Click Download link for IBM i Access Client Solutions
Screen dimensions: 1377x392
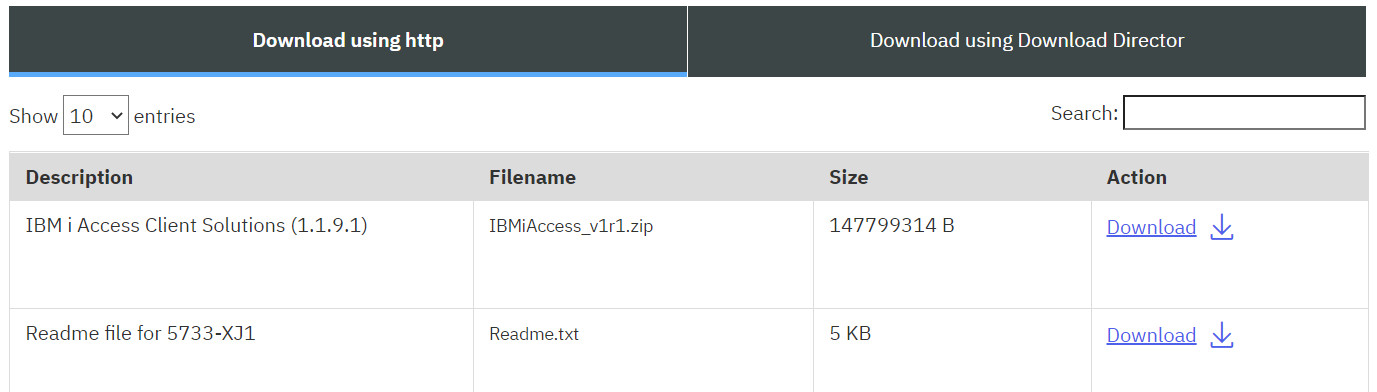(1151, 227)
